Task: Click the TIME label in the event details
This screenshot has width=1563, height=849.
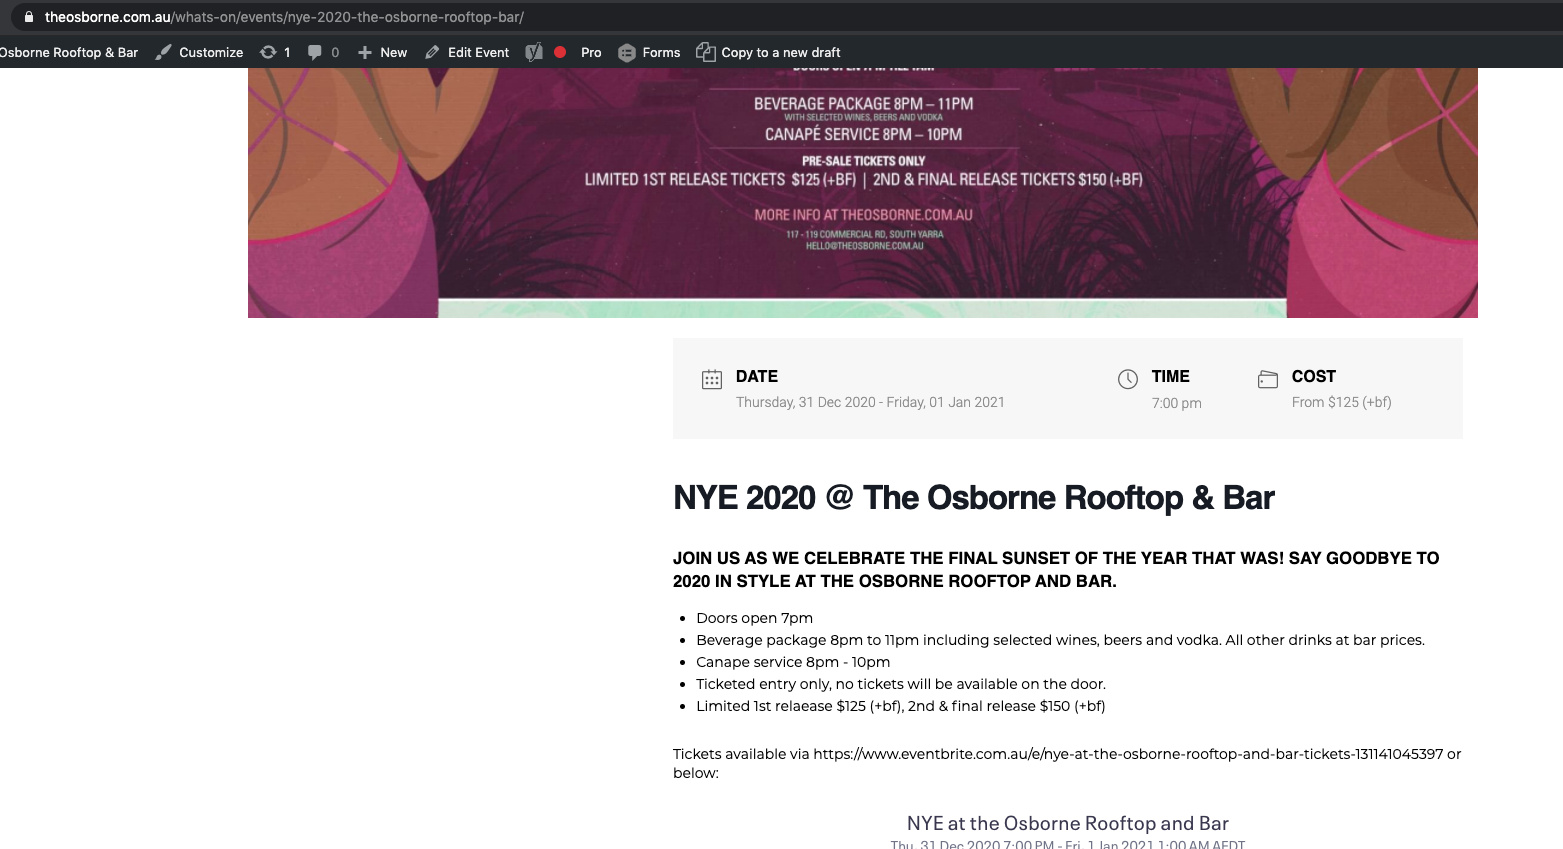Action: [x=1171, y=376]
